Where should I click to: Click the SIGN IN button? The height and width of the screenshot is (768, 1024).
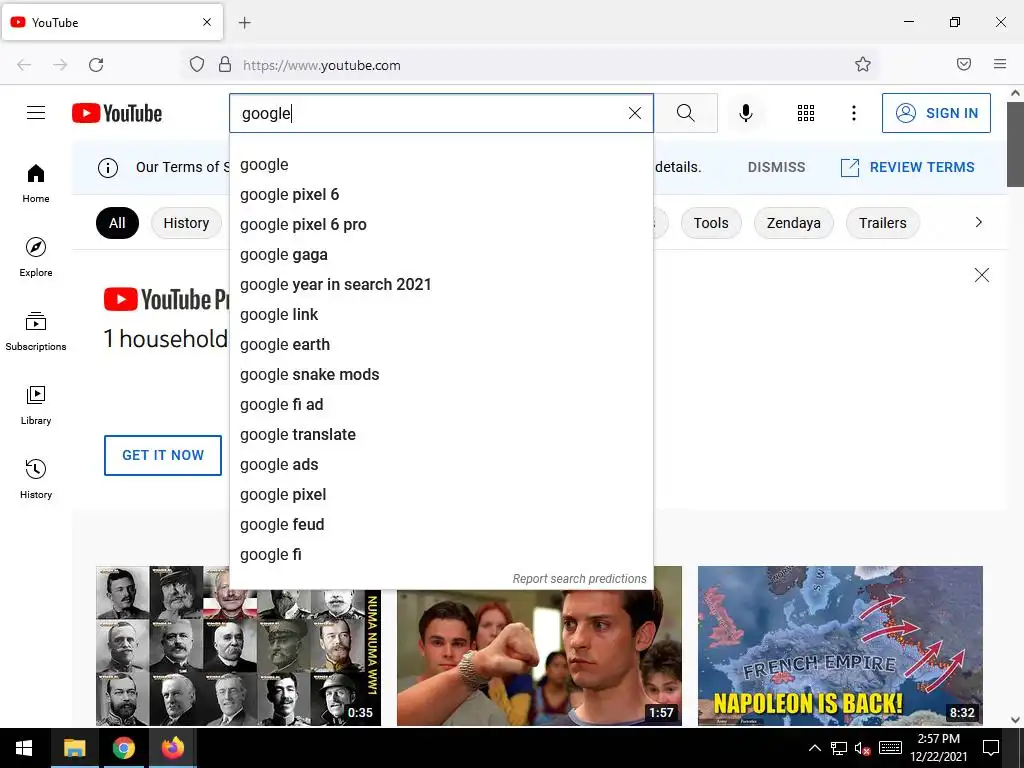(x=936, y=113)
